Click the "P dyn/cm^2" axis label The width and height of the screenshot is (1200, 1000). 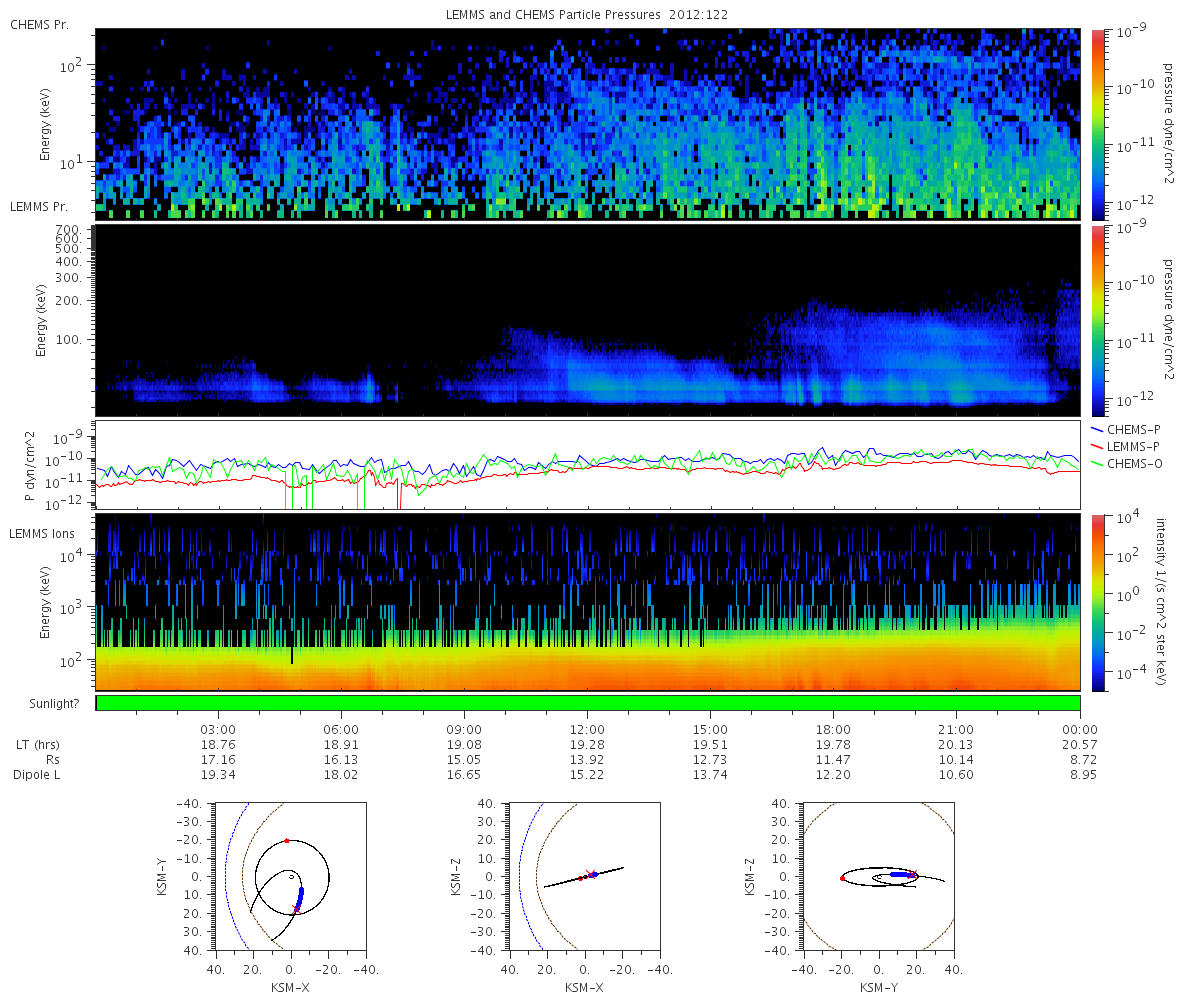tap(31, 466)
